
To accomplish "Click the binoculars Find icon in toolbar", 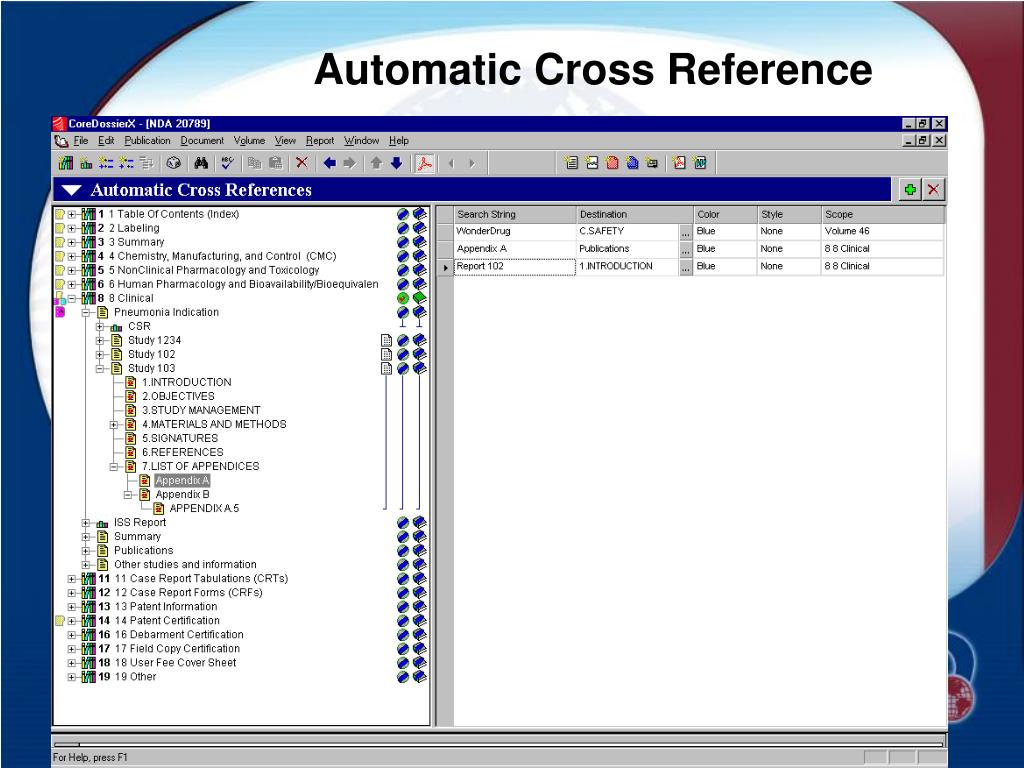I will [201, 163].
